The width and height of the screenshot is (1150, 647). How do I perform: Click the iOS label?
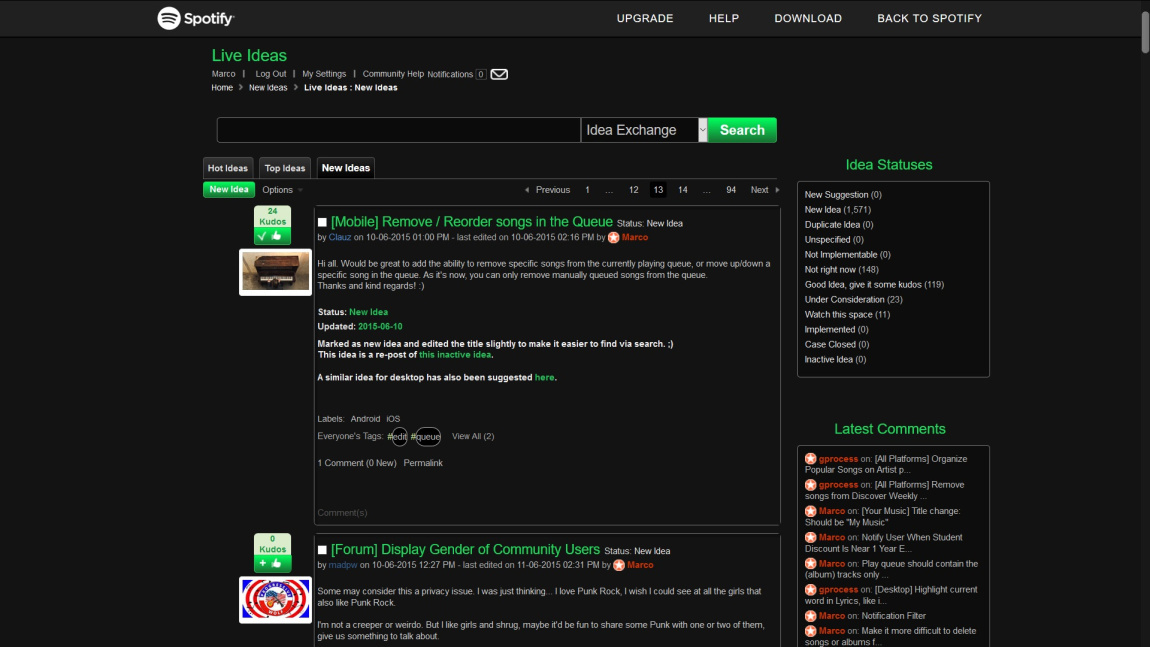point(393,419)
